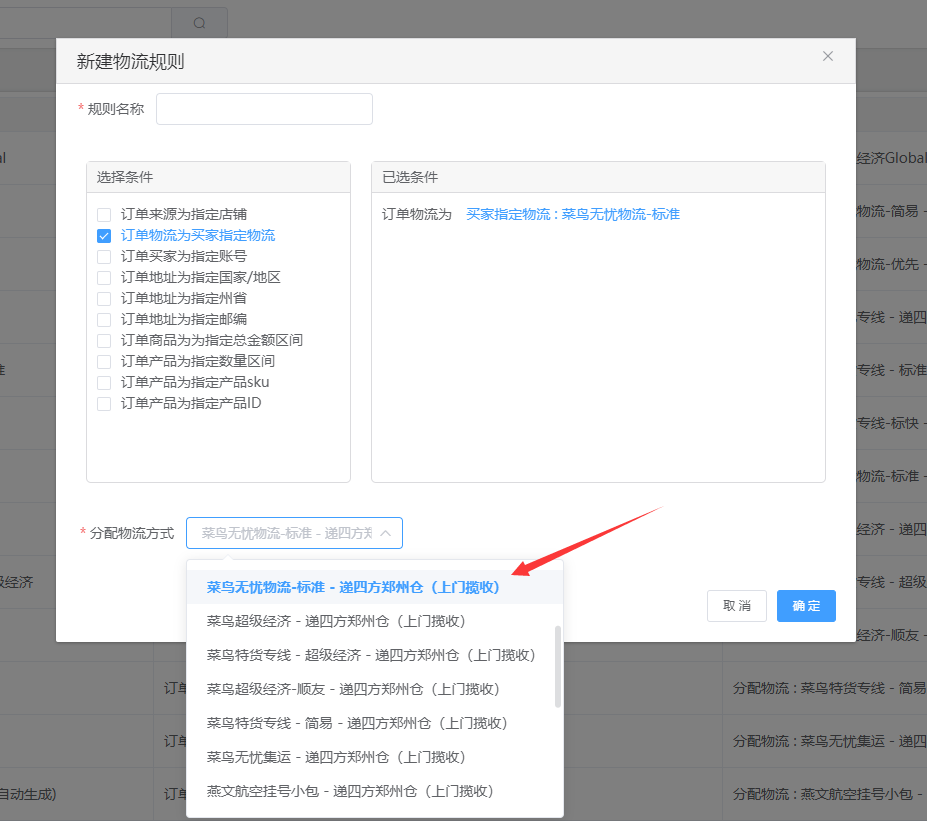Click the 已选条件 panel header
The image size is (927, 821).
(598, 177)
